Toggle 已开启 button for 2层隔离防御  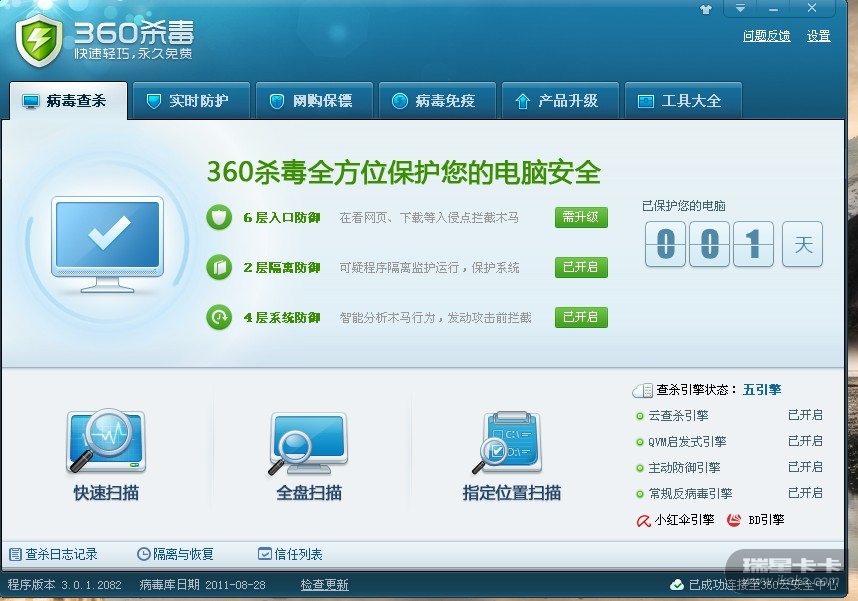pos(581,267)
